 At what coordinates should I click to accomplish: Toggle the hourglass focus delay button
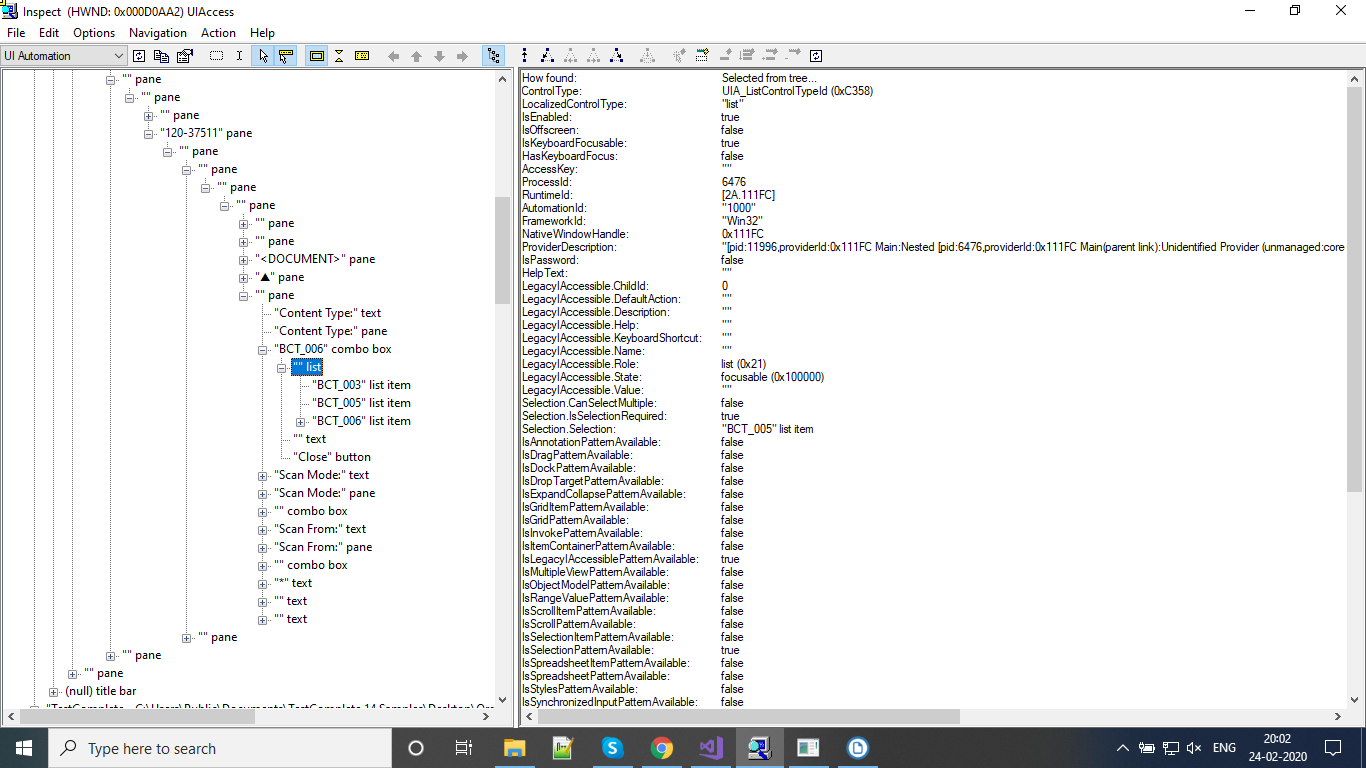(340, 56)
